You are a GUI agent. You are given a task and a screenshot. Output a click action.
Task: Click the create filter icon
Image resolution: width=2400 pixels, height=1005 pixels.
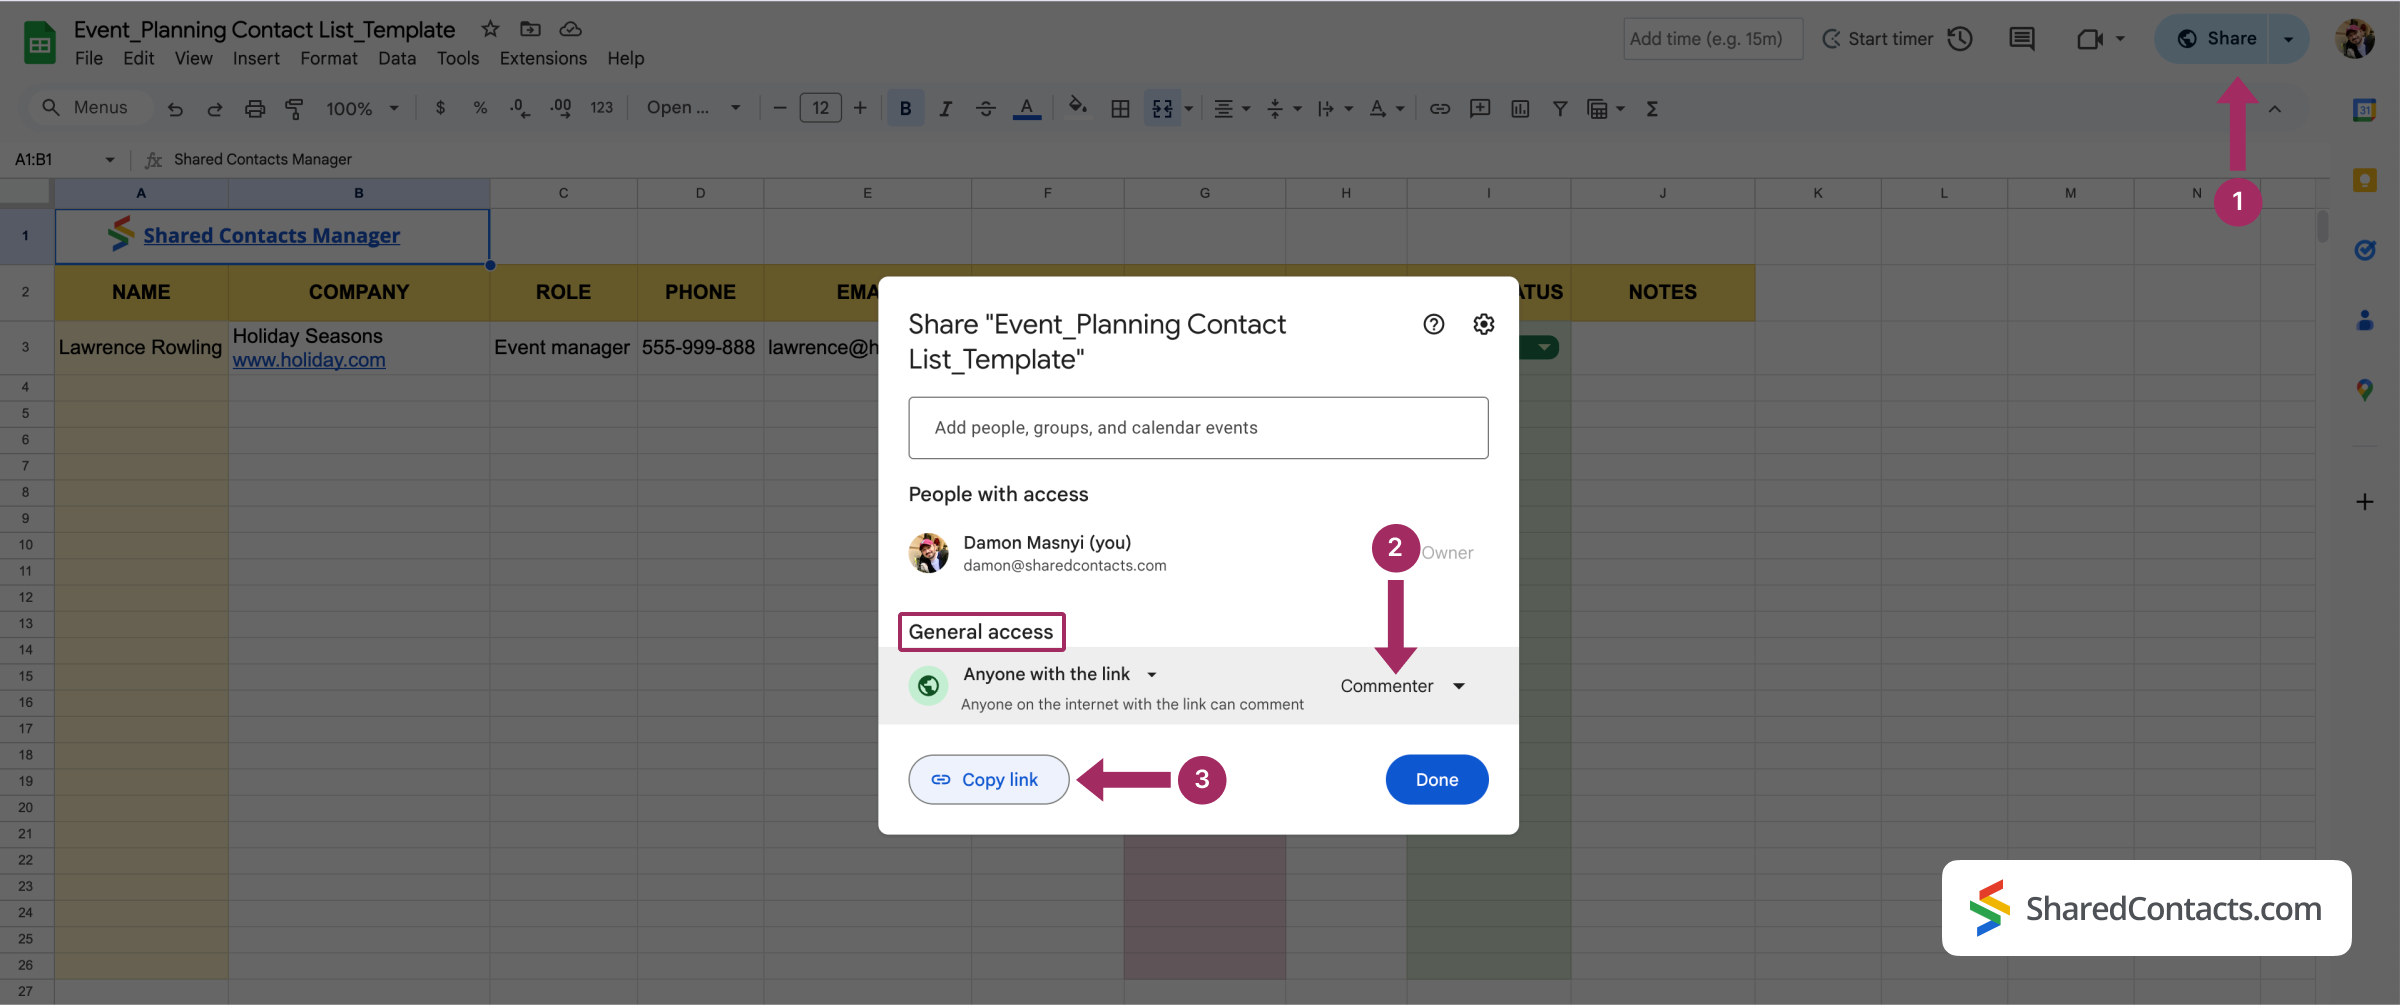pos(1560,108)
